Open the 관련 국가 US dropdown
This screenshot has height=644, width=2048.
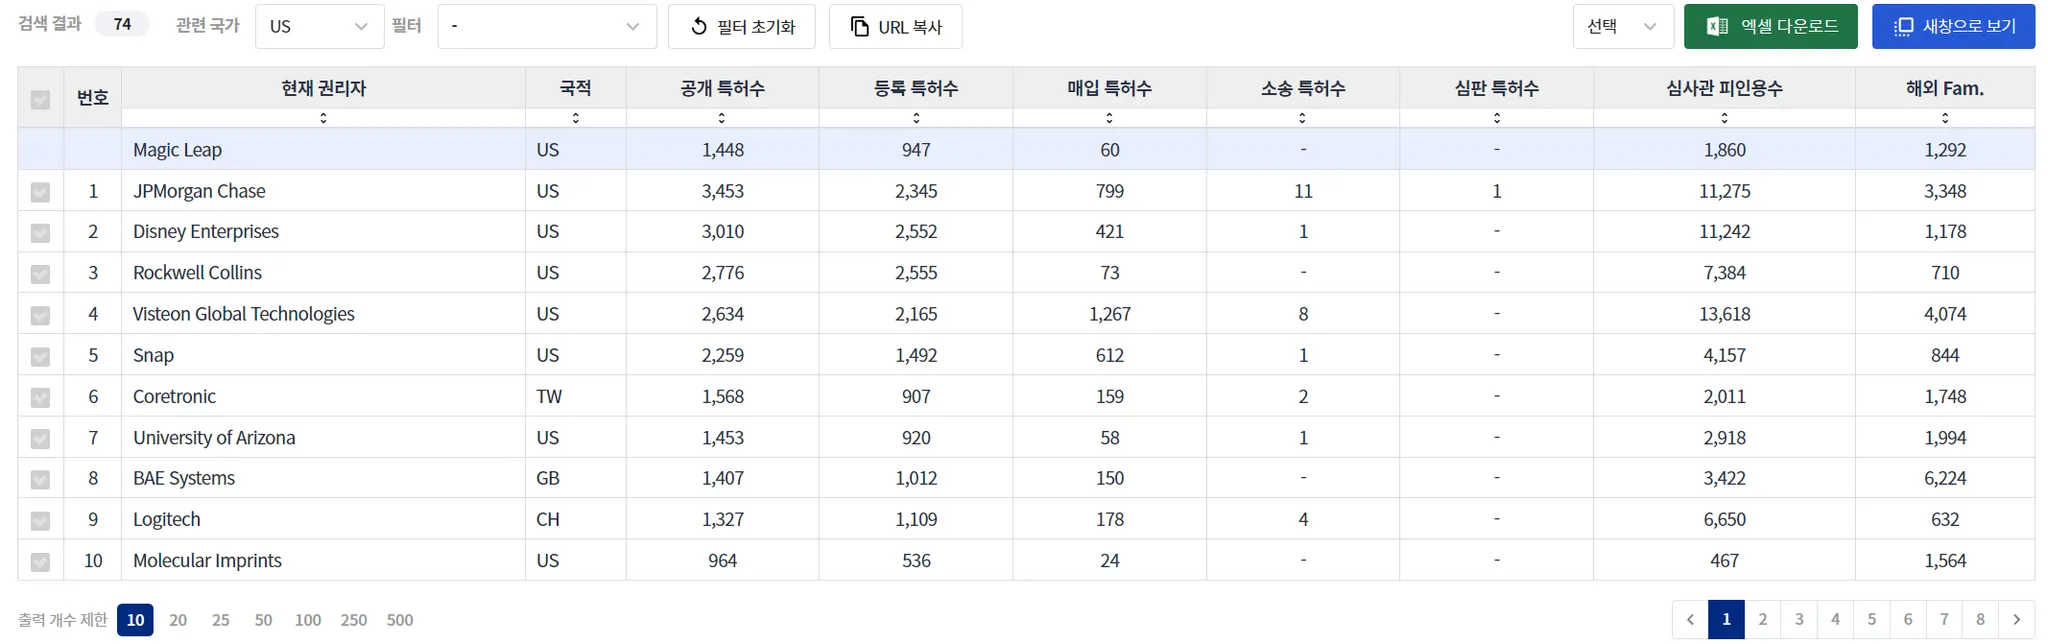pos(319,26)
